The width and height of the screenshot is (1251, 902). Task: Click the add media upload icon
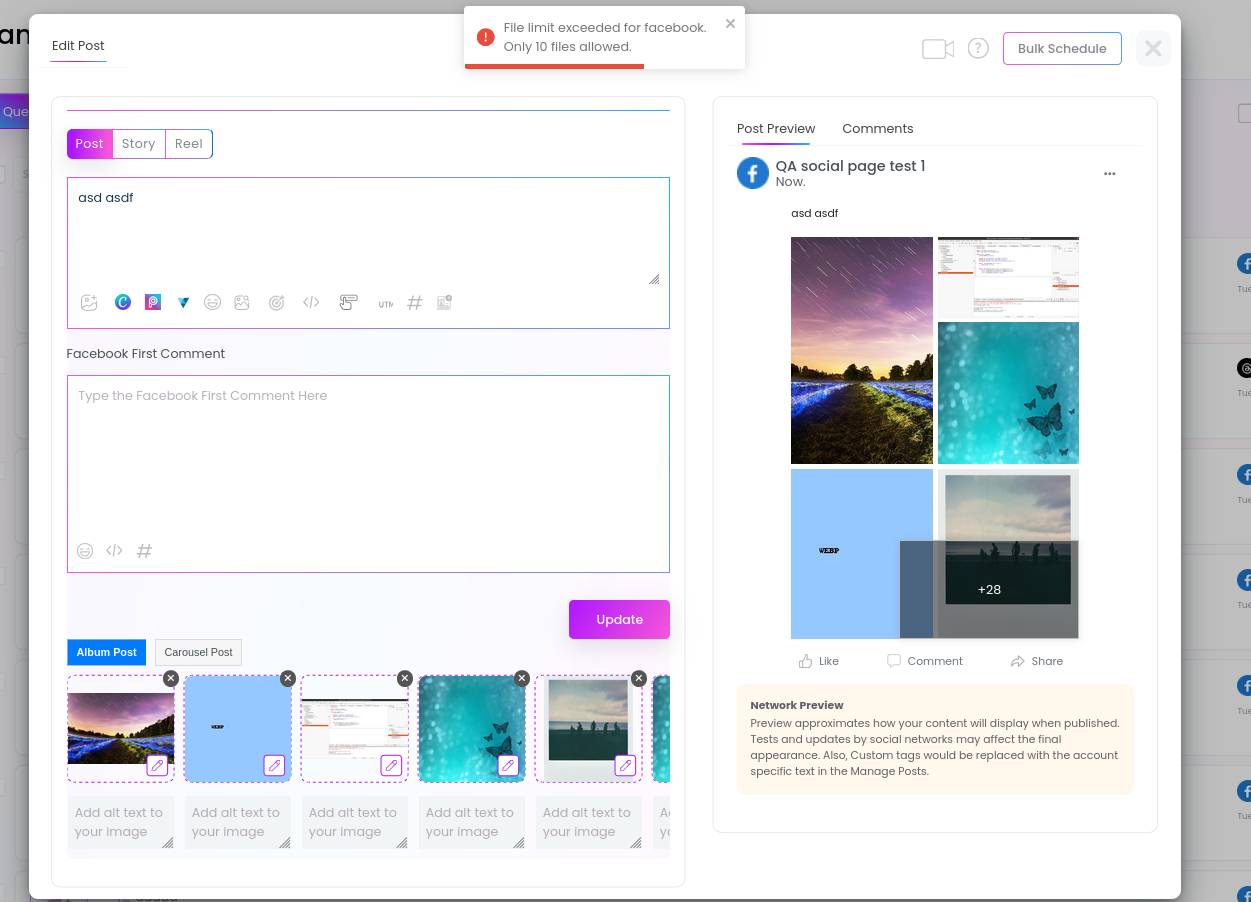[90, 302]
